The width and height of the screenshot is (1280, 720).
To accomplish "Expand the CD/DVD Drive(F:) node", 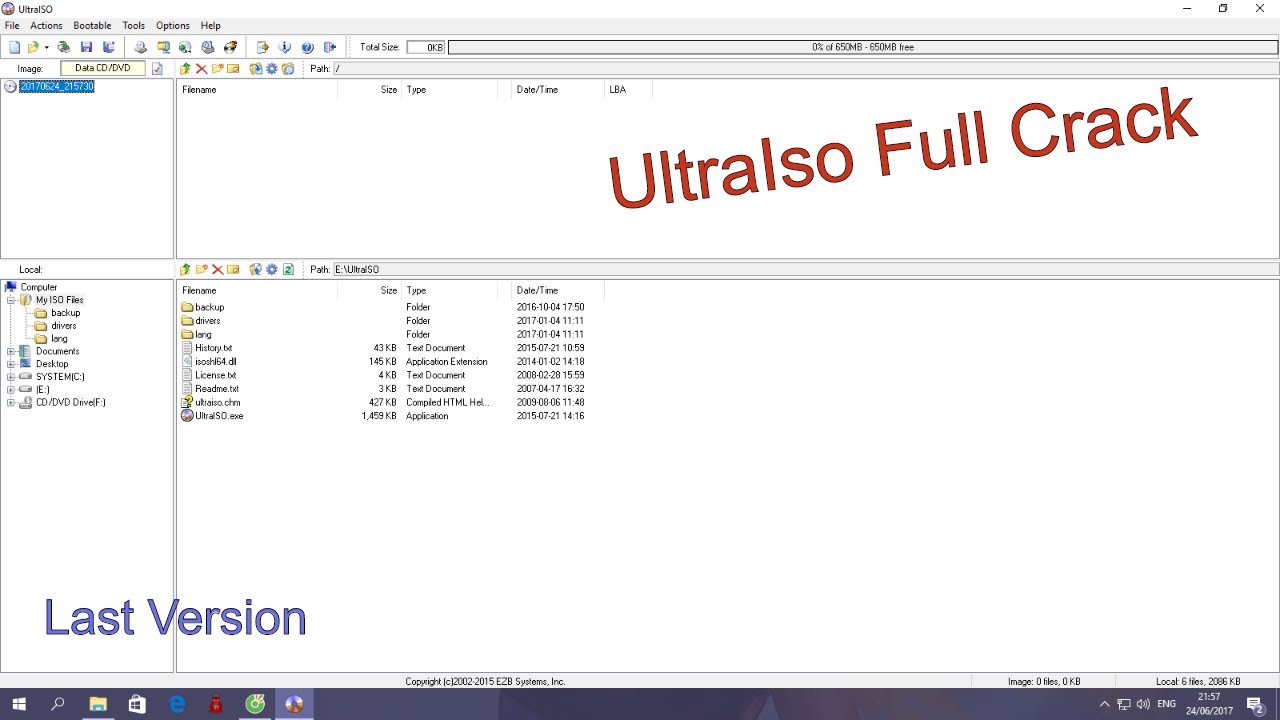I will point(11,403).
